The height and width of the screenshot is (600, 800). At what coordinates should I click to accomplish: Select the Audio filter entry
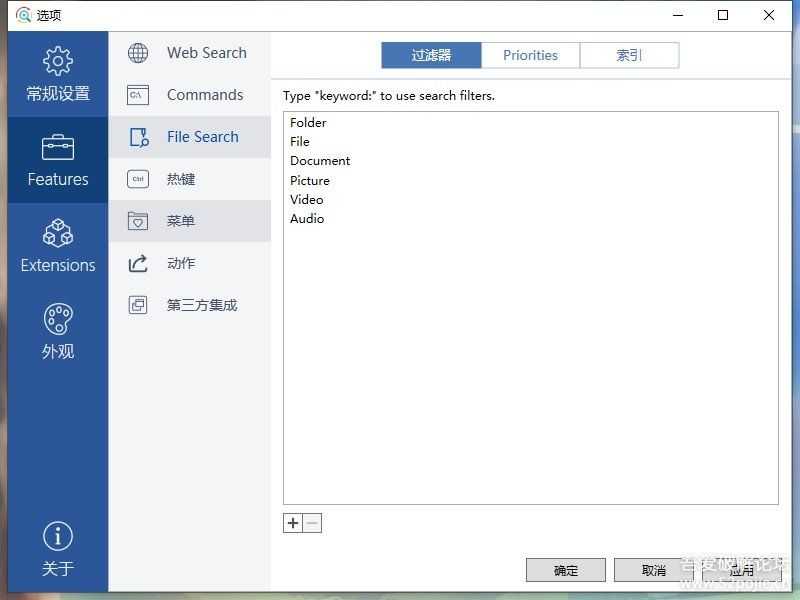(307, 219)
